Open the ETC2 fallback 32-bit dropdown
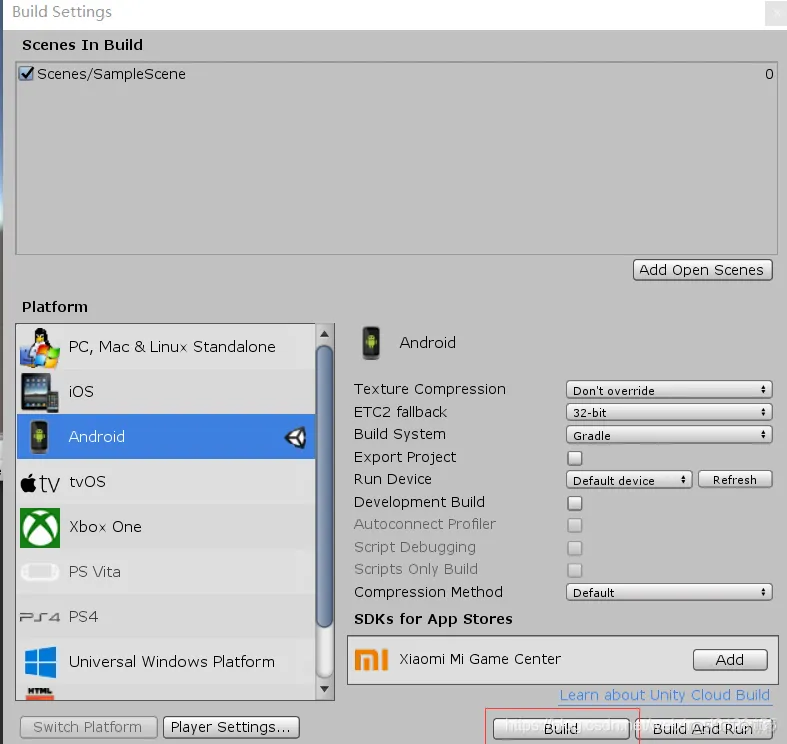This screenshot has width=787, height=744. click(x=669, y=413)
